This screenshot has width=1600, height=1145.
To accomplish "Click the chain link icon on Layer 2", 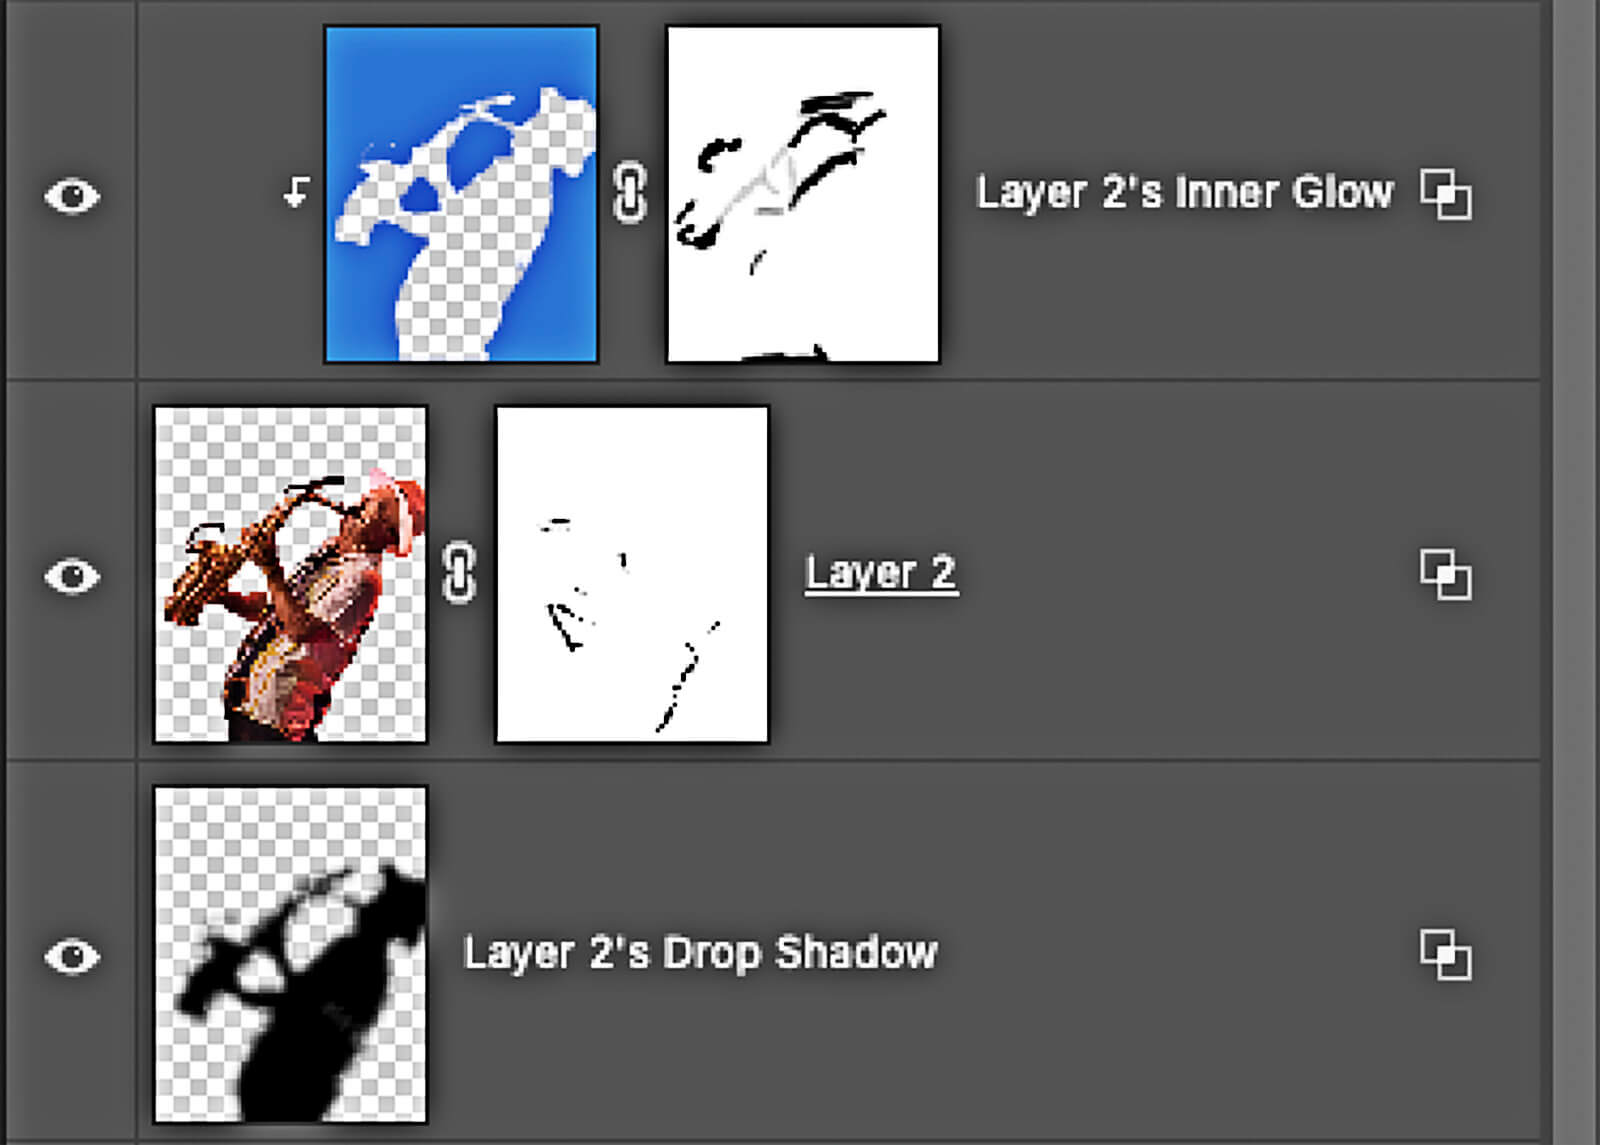I will pos(459,573).
